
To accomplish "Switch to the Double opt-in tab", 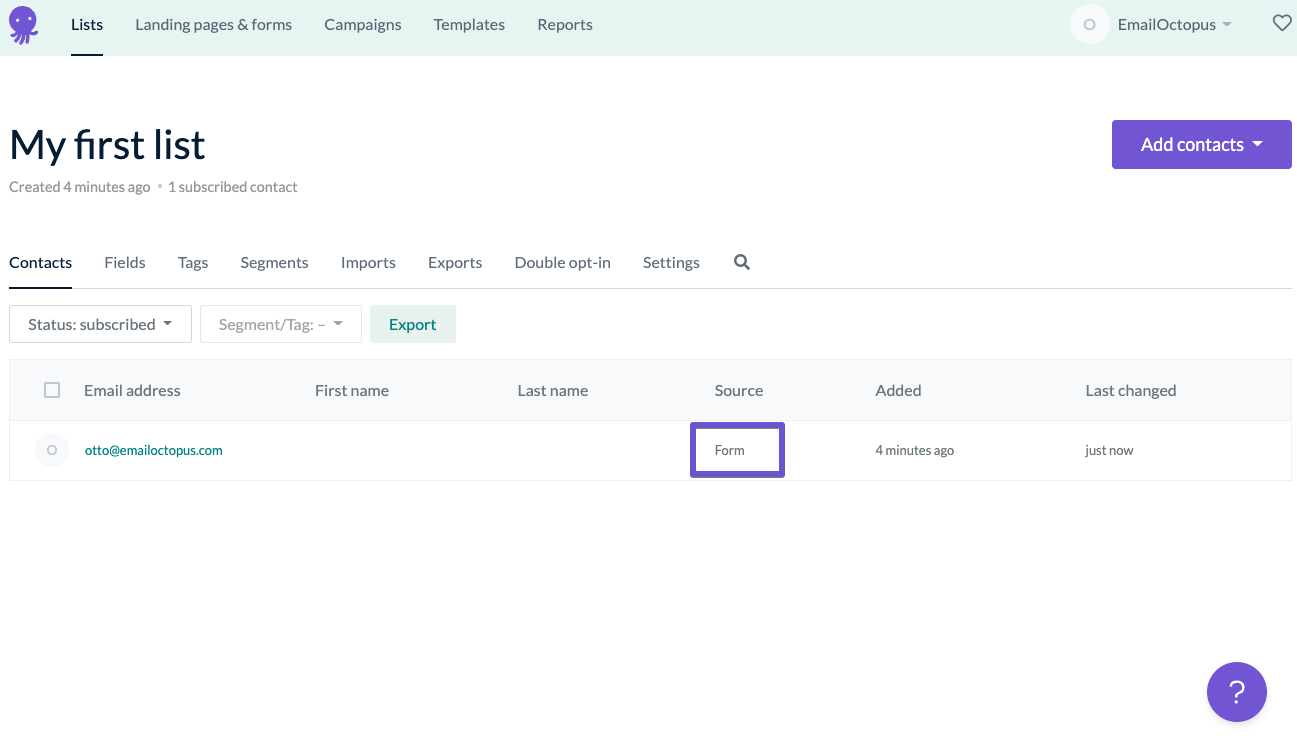I will coord(562,262).
